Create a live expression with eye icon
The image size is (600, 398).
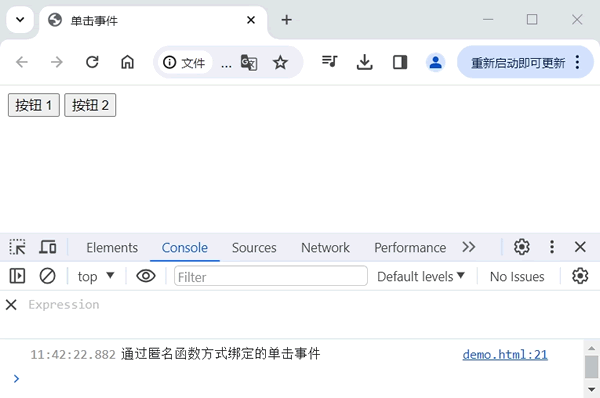click(146, 276)
